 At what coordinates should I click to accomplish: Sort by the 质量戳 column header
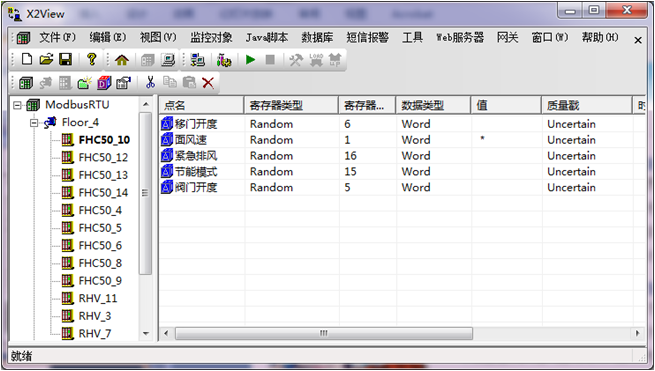click(587, 105)
